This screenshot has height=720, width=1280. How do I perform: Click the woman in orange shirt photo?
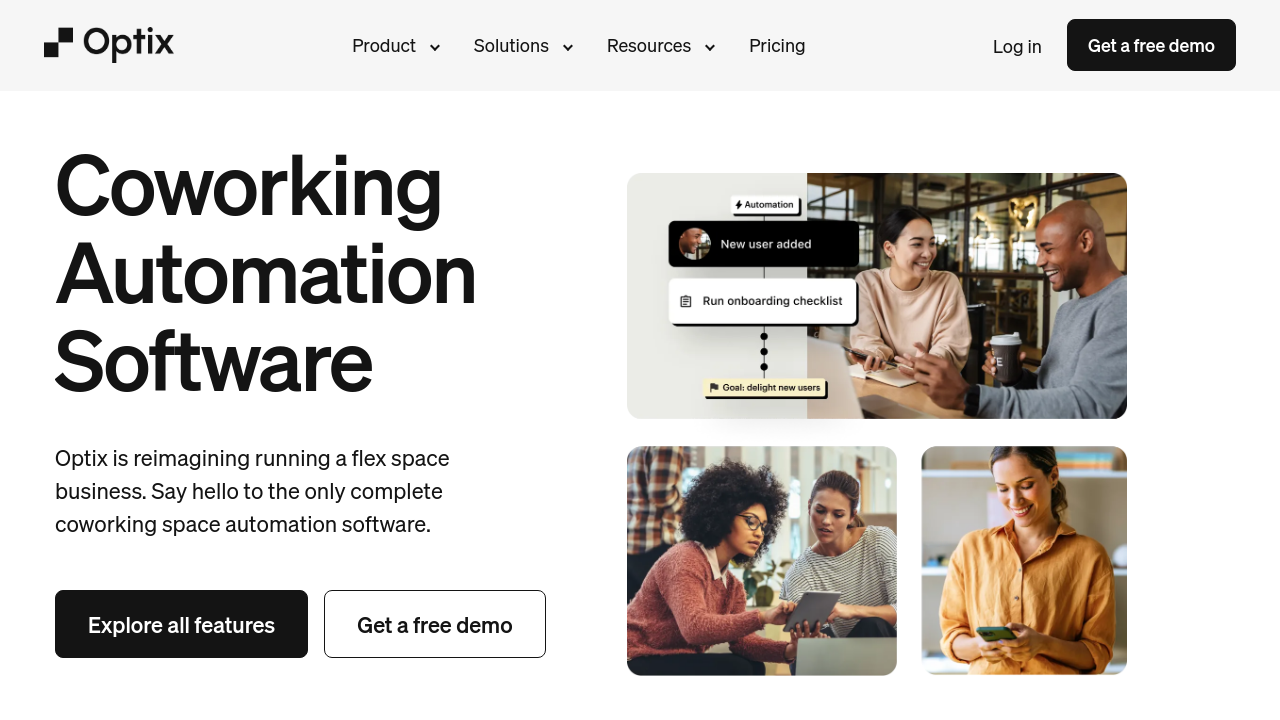pos(1024,560)
